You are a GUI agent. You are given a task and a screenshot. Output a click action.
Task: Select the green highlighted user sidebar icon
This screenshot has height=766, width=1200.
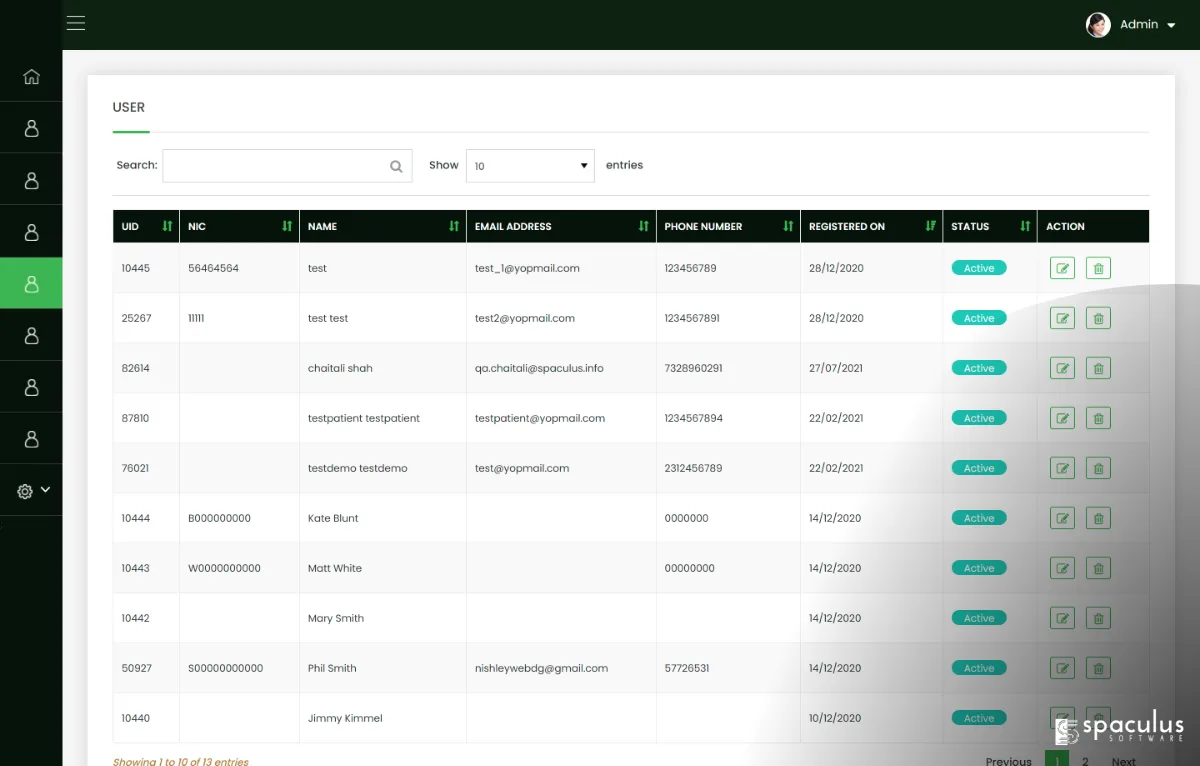31,284
